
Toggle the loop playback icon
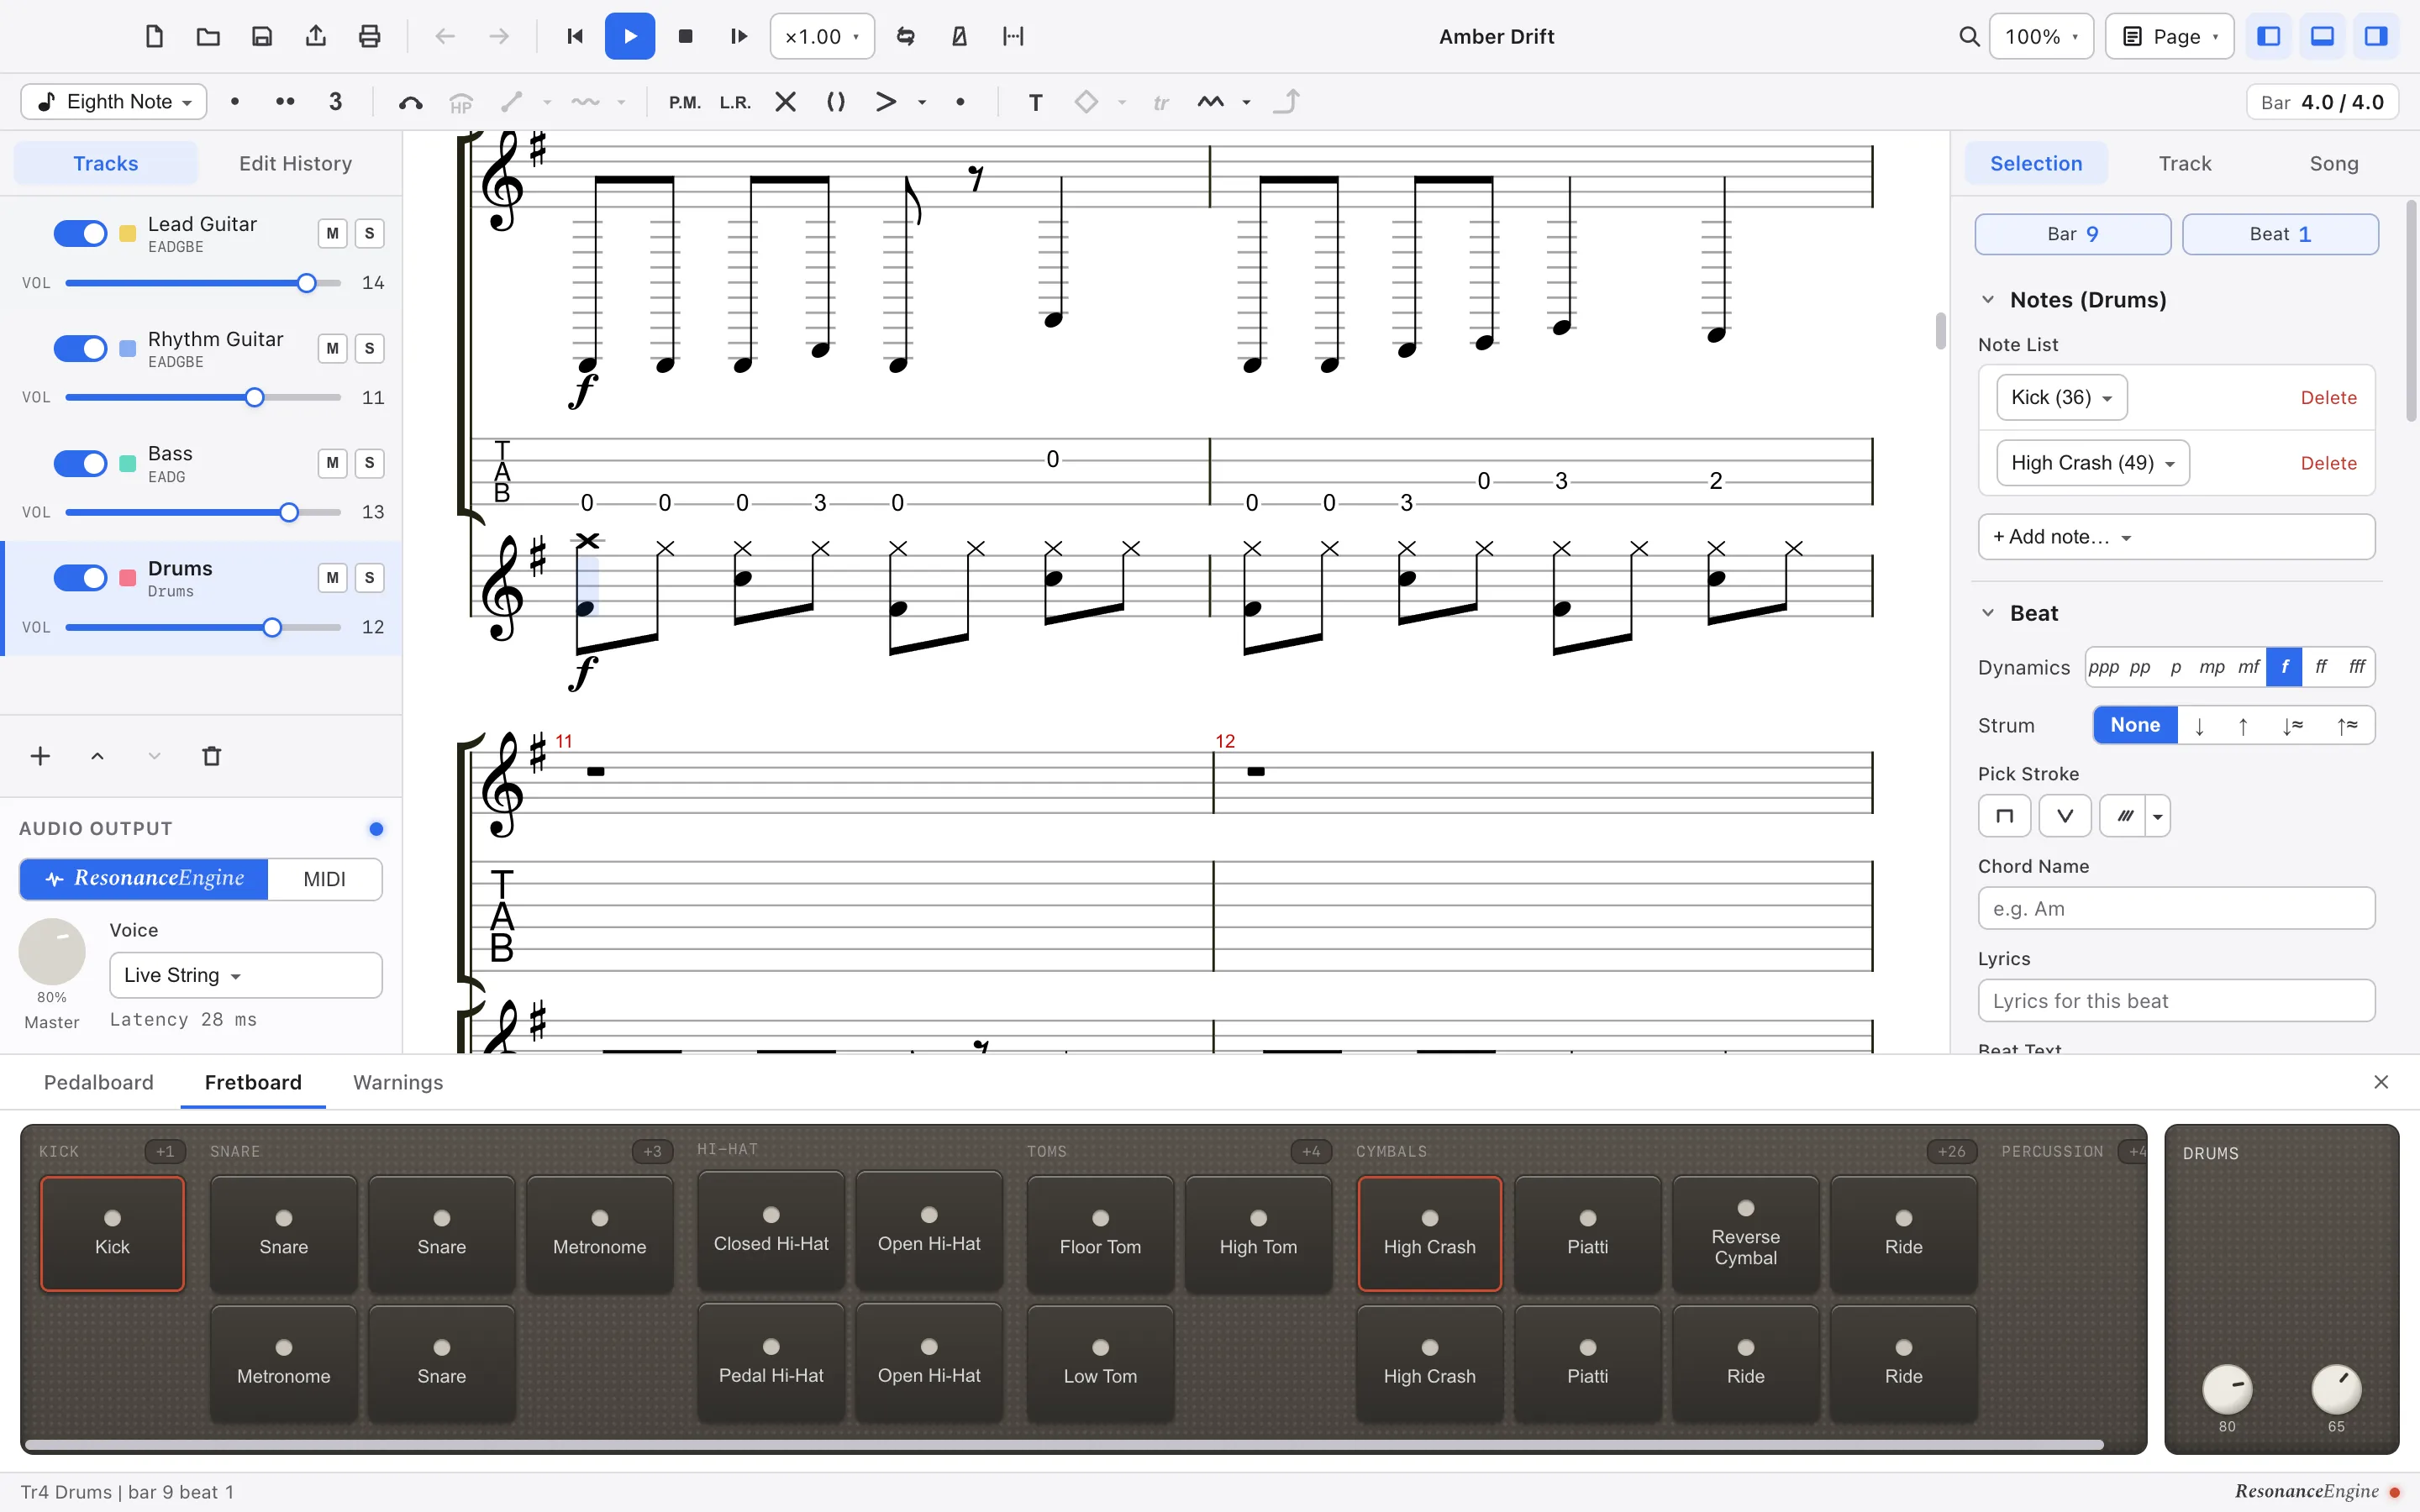pyautogui.click(x=905, y=37)
